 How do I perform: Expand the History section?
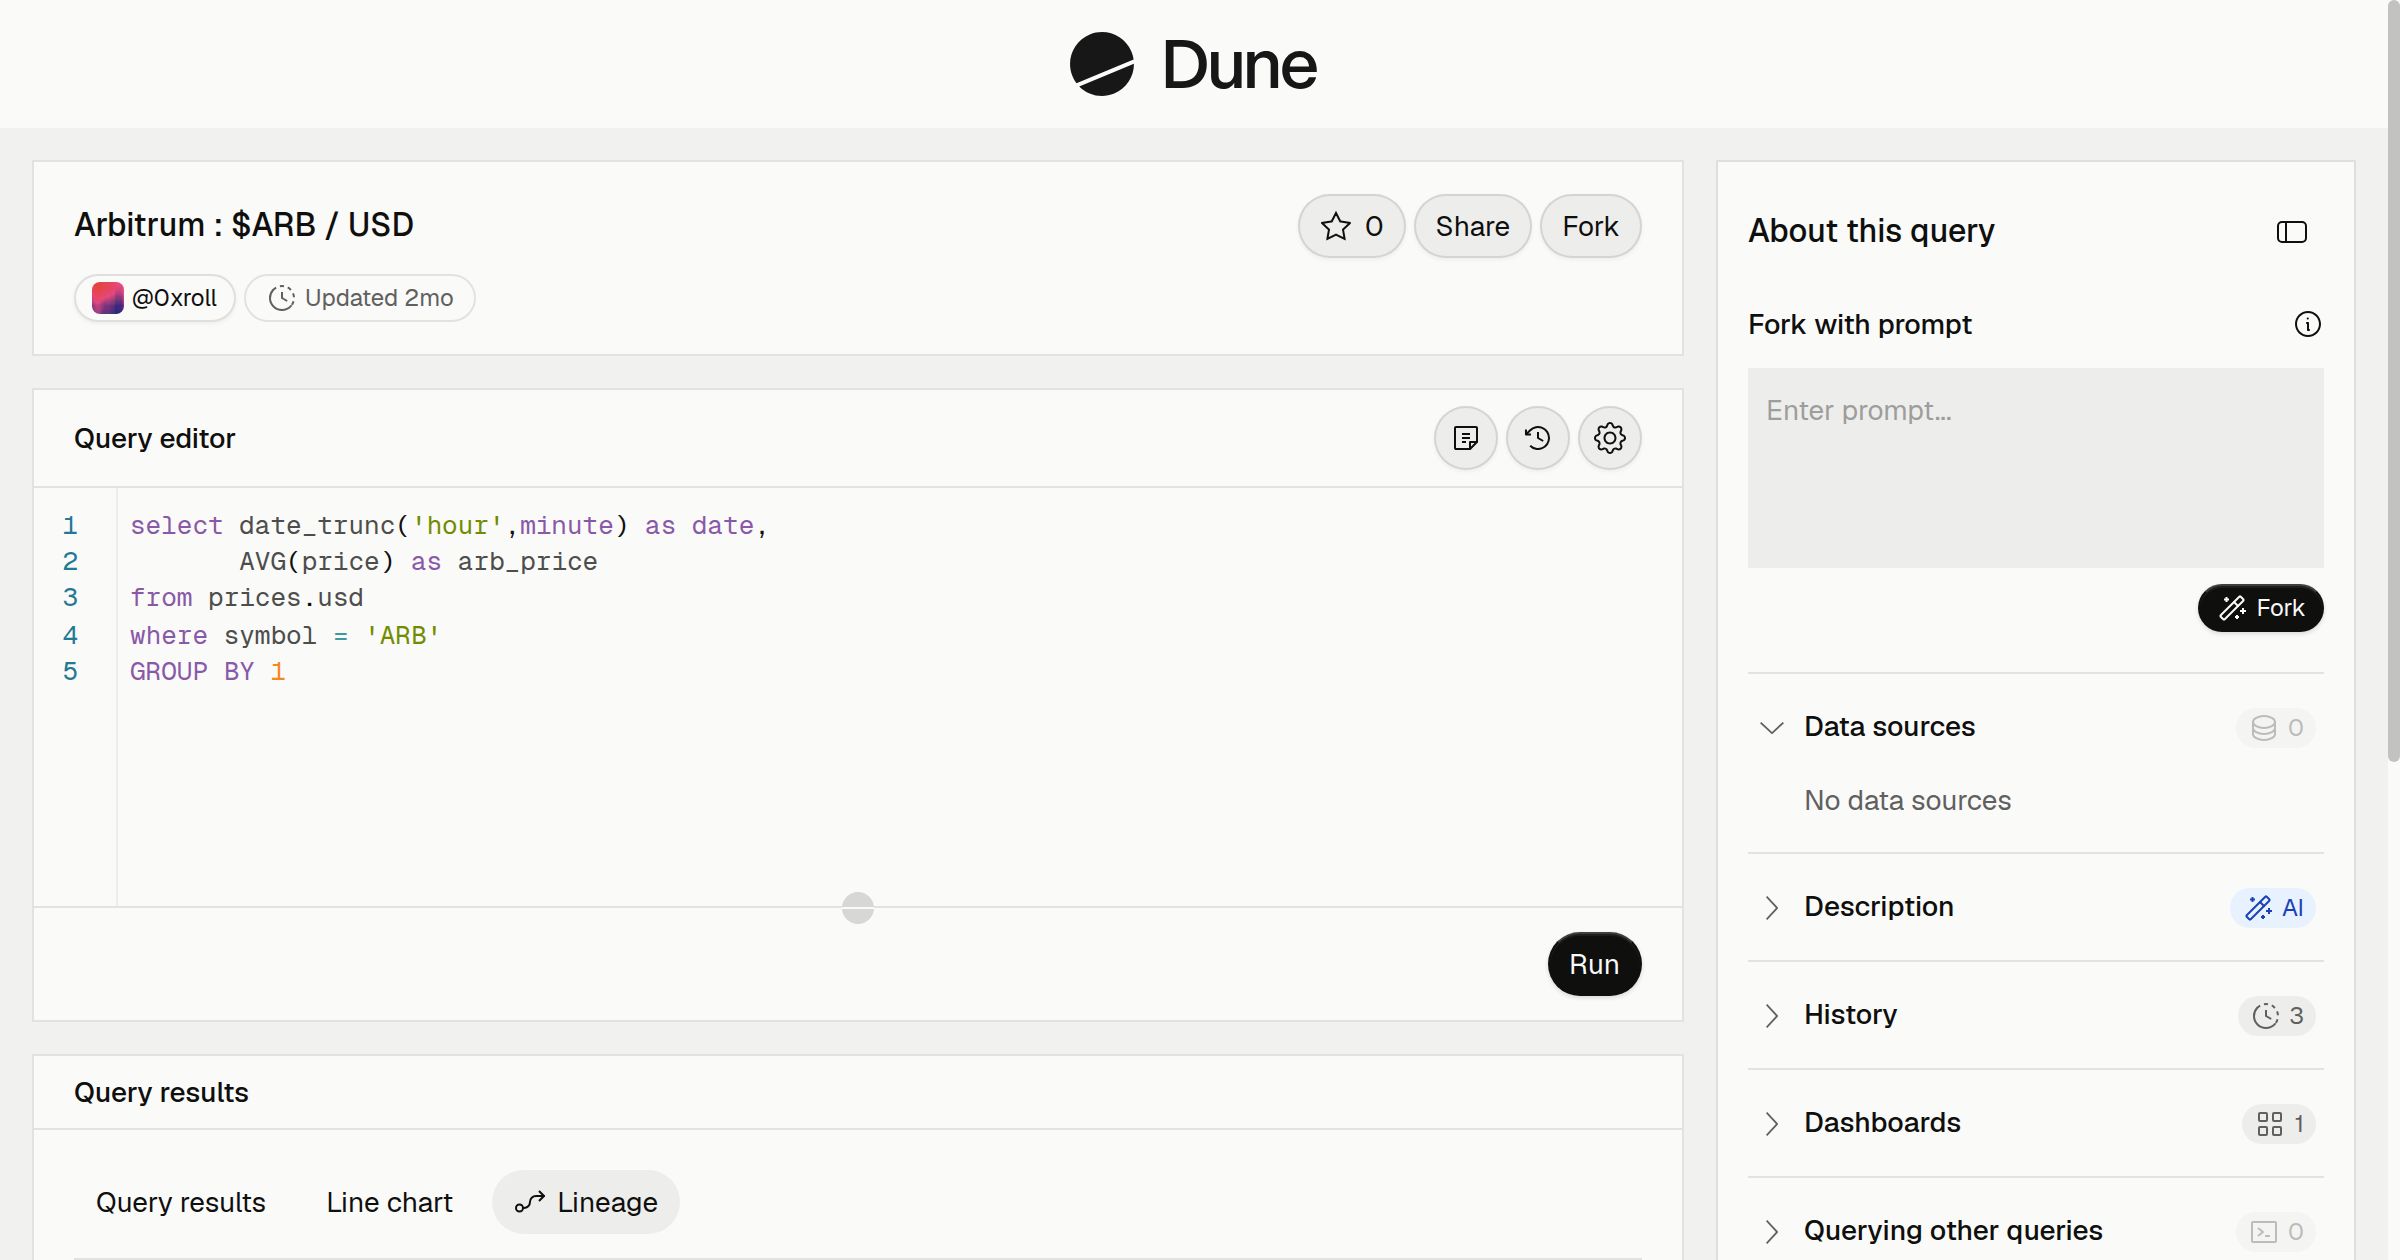pos(1771,1015)
